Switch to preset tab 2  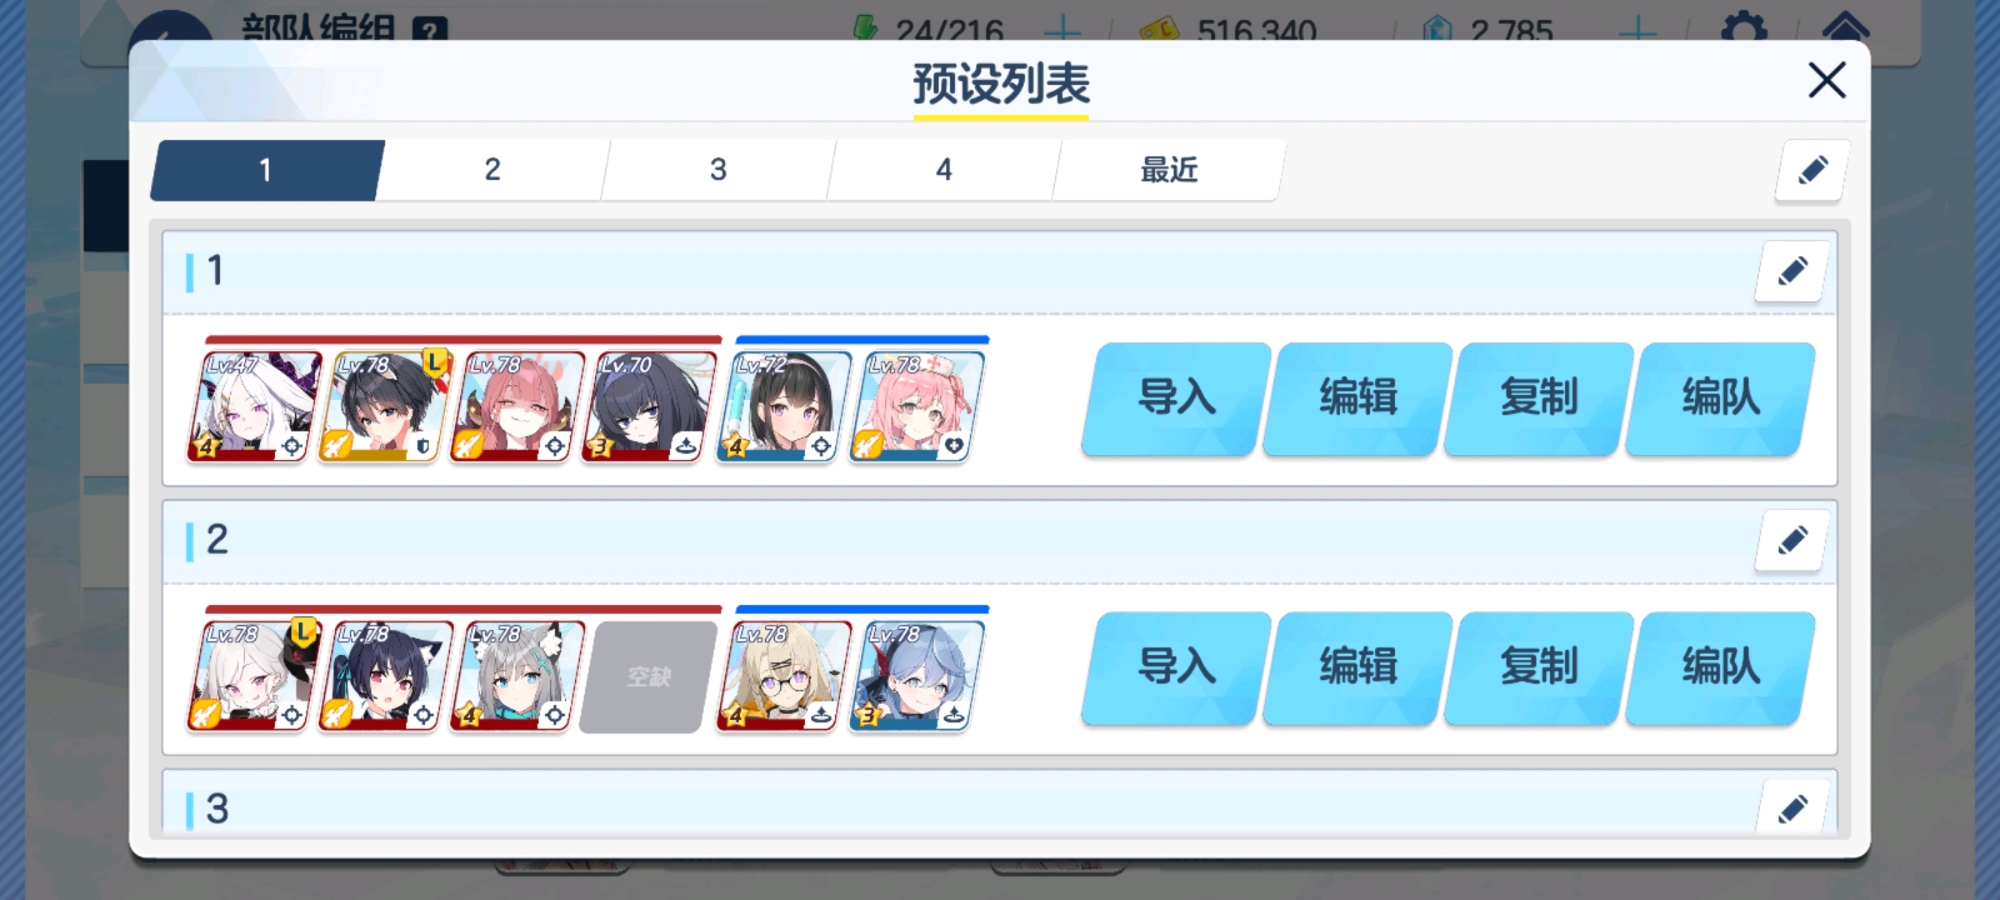pyautogui.click(x=492, y=170)
